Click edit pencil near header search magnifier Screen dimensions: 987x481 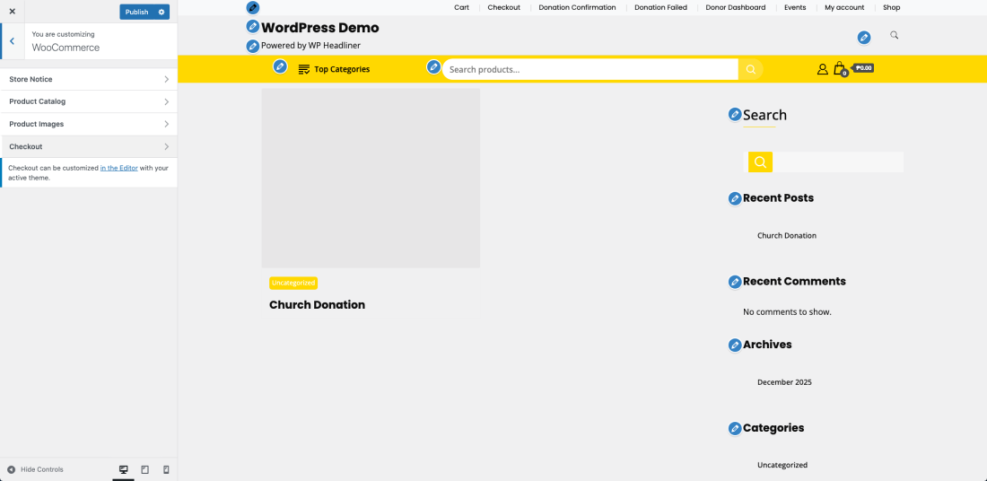click(x=864, y=38)
